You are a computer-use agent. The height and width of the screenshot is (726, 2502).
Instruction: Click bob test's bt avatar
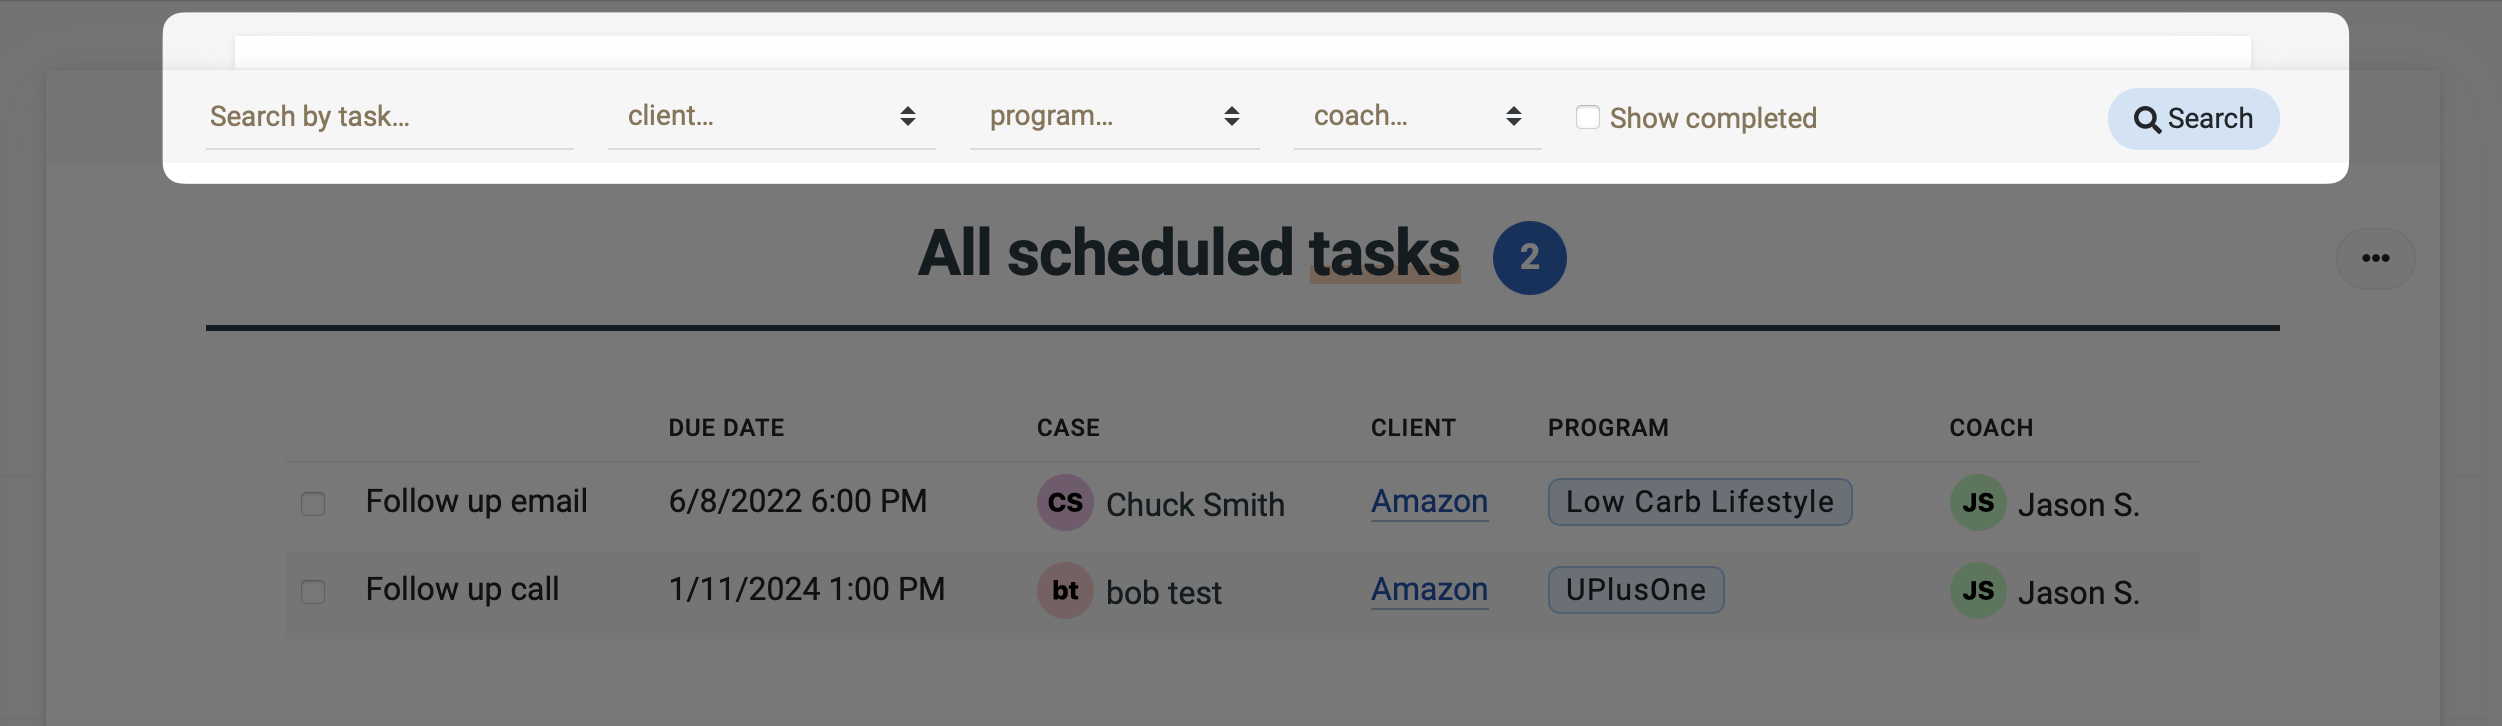(1065, 590)
